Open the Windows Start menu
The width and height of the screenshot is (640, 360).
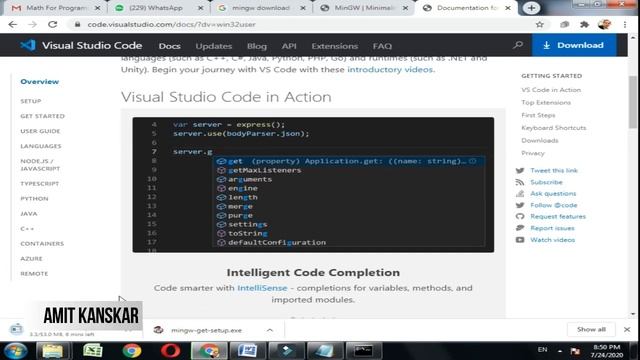point(16,351)
